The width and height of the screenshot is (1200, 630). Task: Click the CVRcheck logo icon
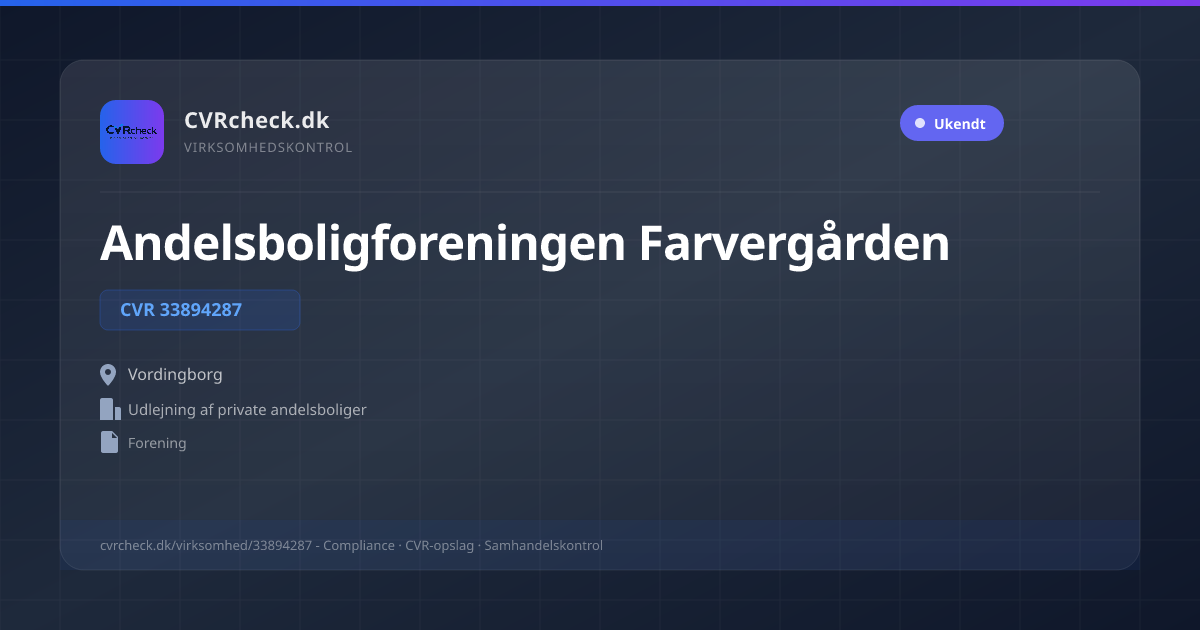click(132, 132)
